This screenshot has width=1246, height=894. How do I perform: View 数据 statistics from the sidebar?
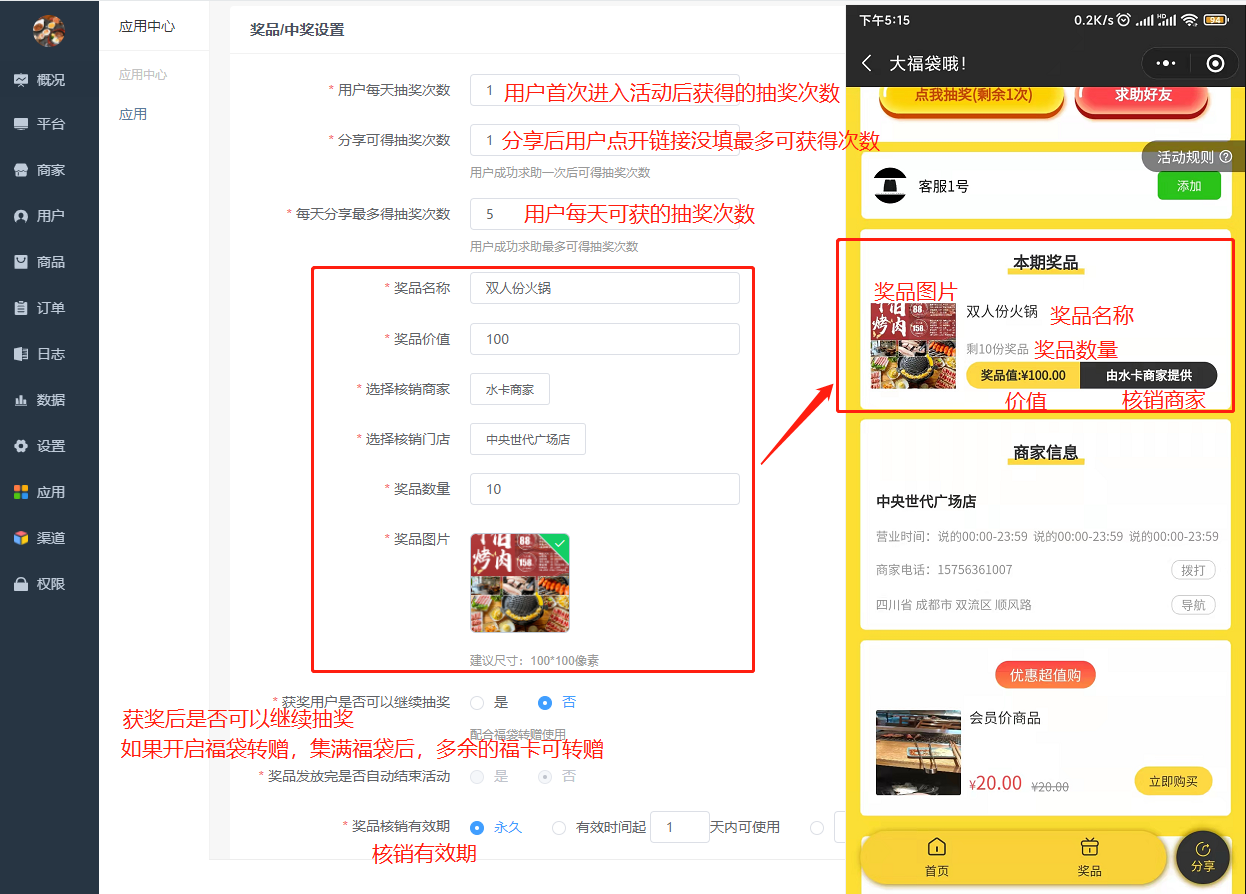click(x=40, y=400)
